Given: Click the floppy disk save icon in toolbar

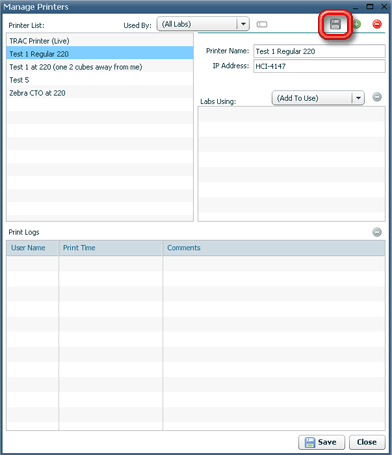Looking at the screenshot, I should click(335, 24).
